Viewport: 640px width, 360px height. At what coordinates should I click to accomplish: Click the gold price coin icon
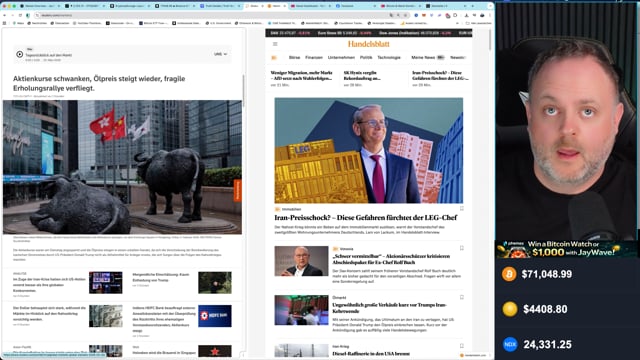click(x=510, y=309)
